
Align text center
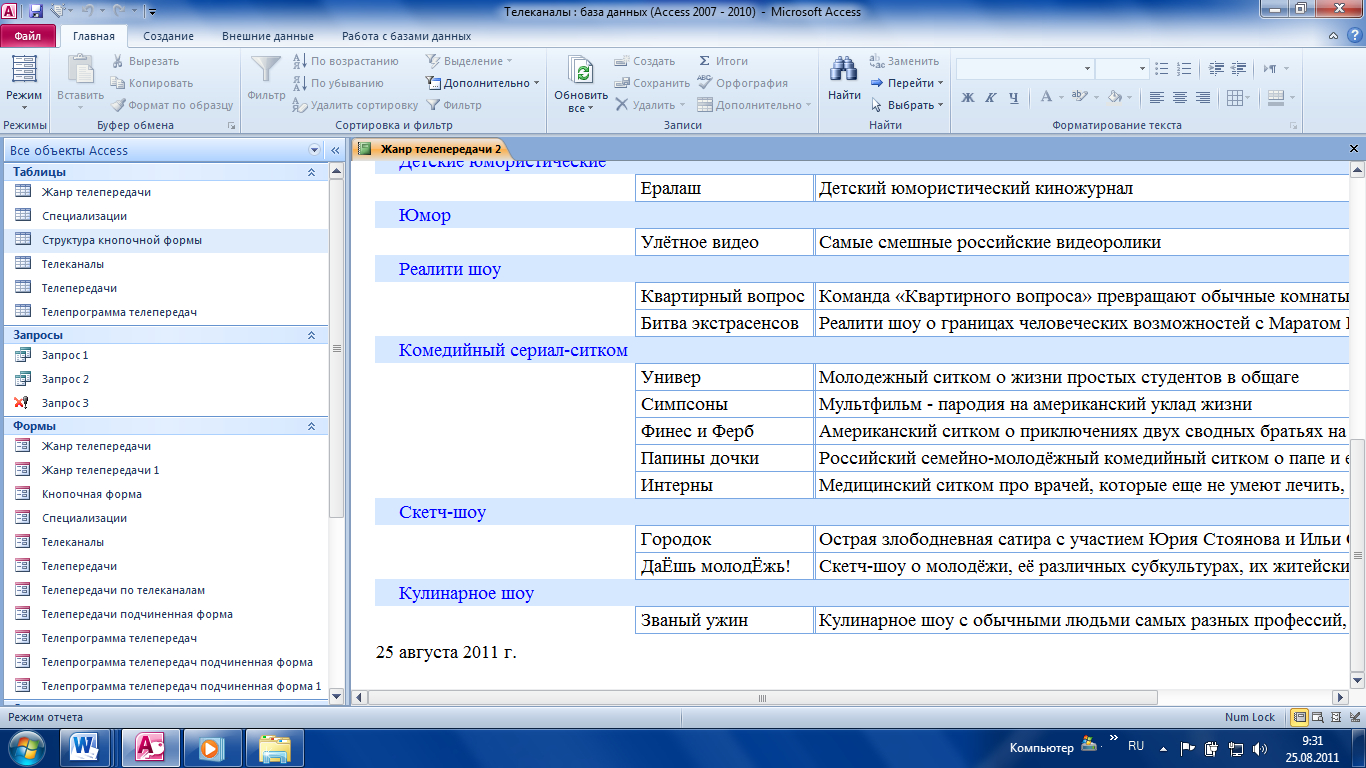pyautogui.click(x=1180, y=98)
